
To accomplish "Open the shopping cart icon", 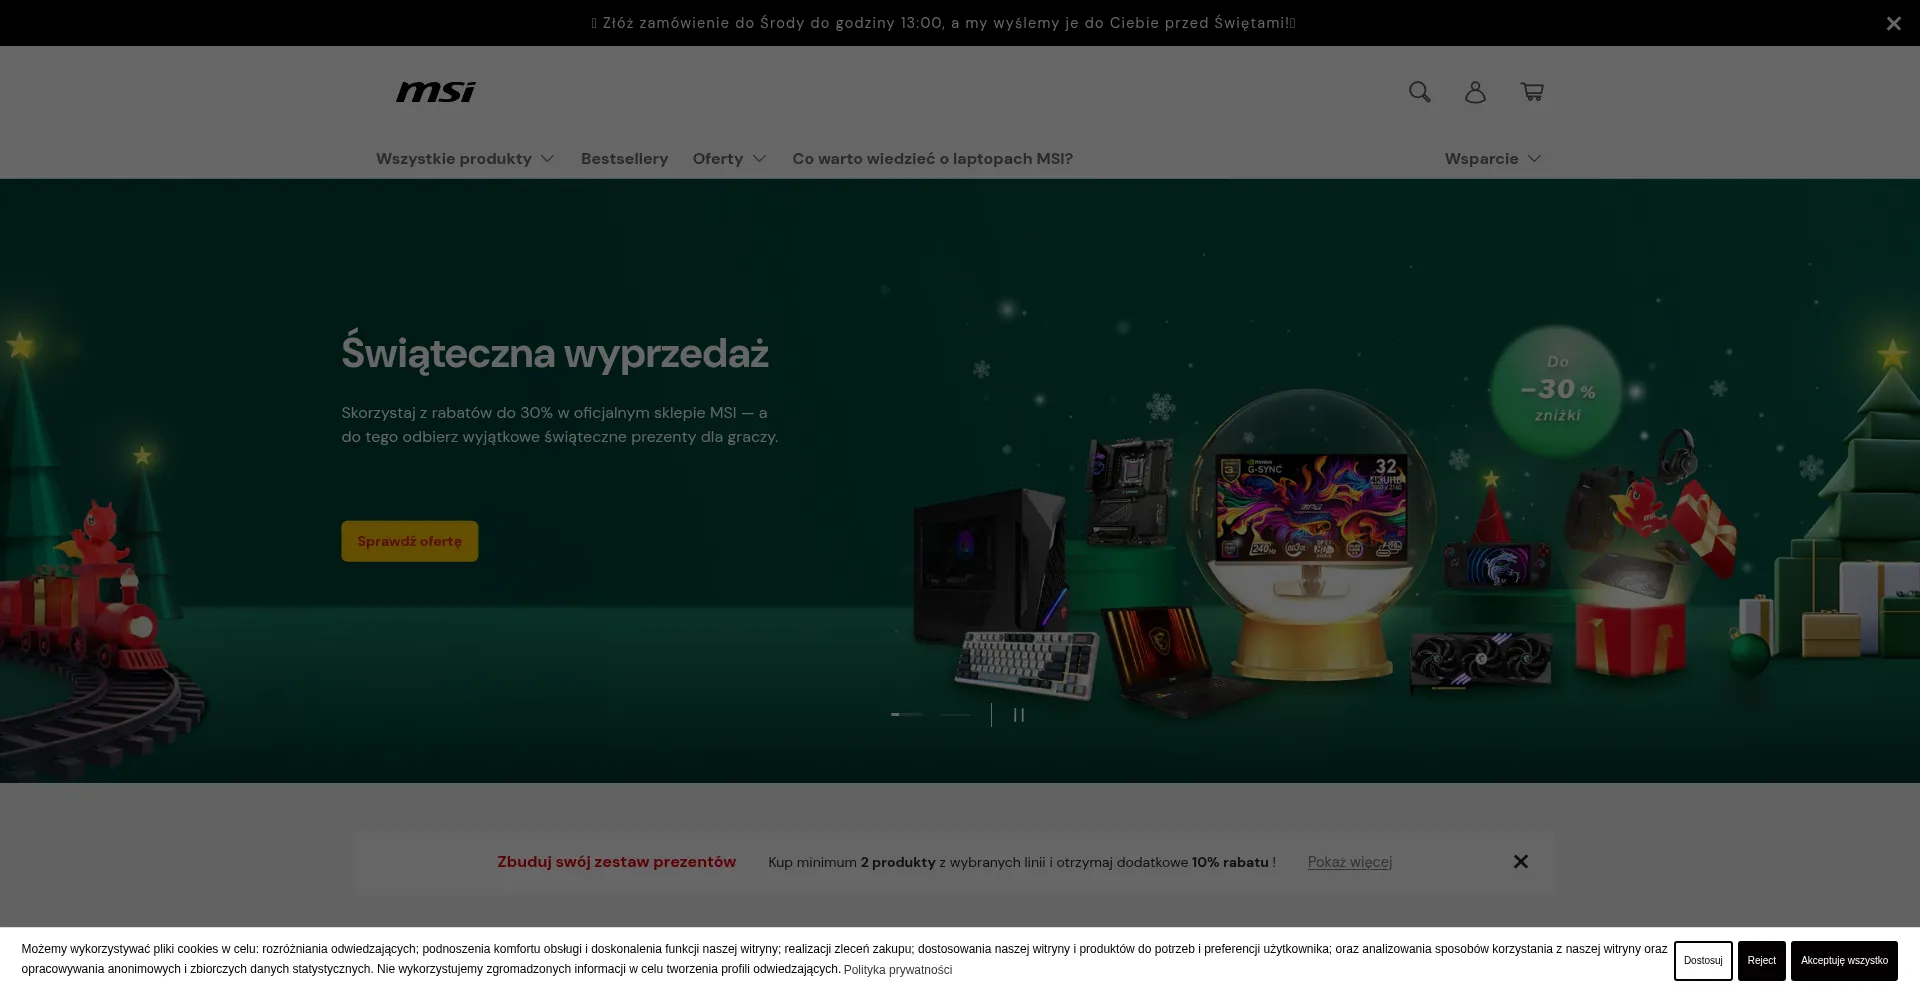I will coord(1532,91).
